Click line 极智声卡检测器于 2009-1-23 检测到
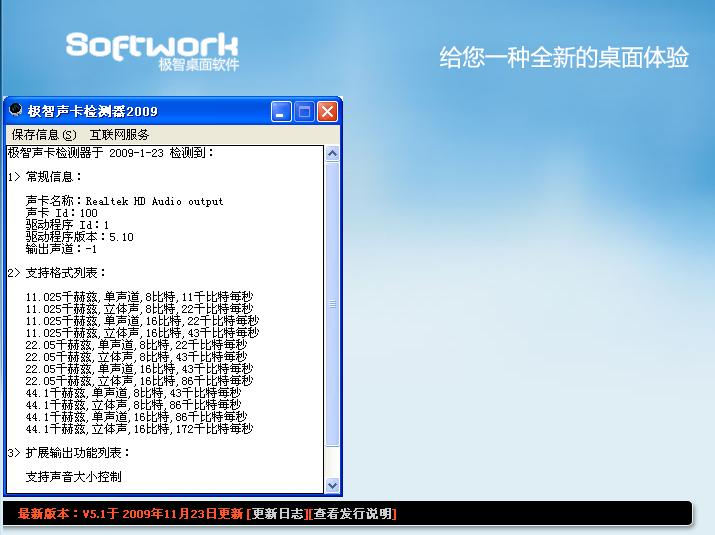 tap(110, 153)
